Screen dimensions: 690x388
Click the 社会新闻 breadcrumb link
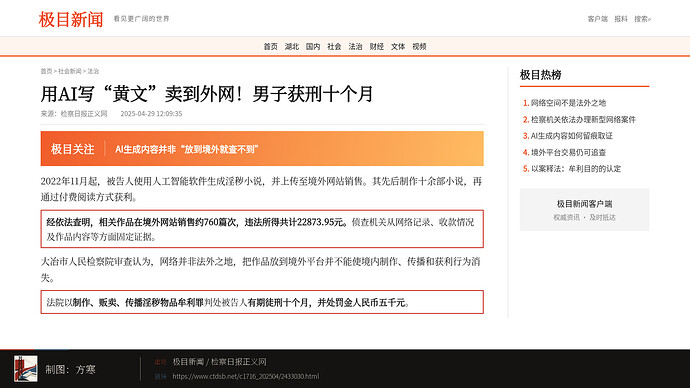(70, 71)
